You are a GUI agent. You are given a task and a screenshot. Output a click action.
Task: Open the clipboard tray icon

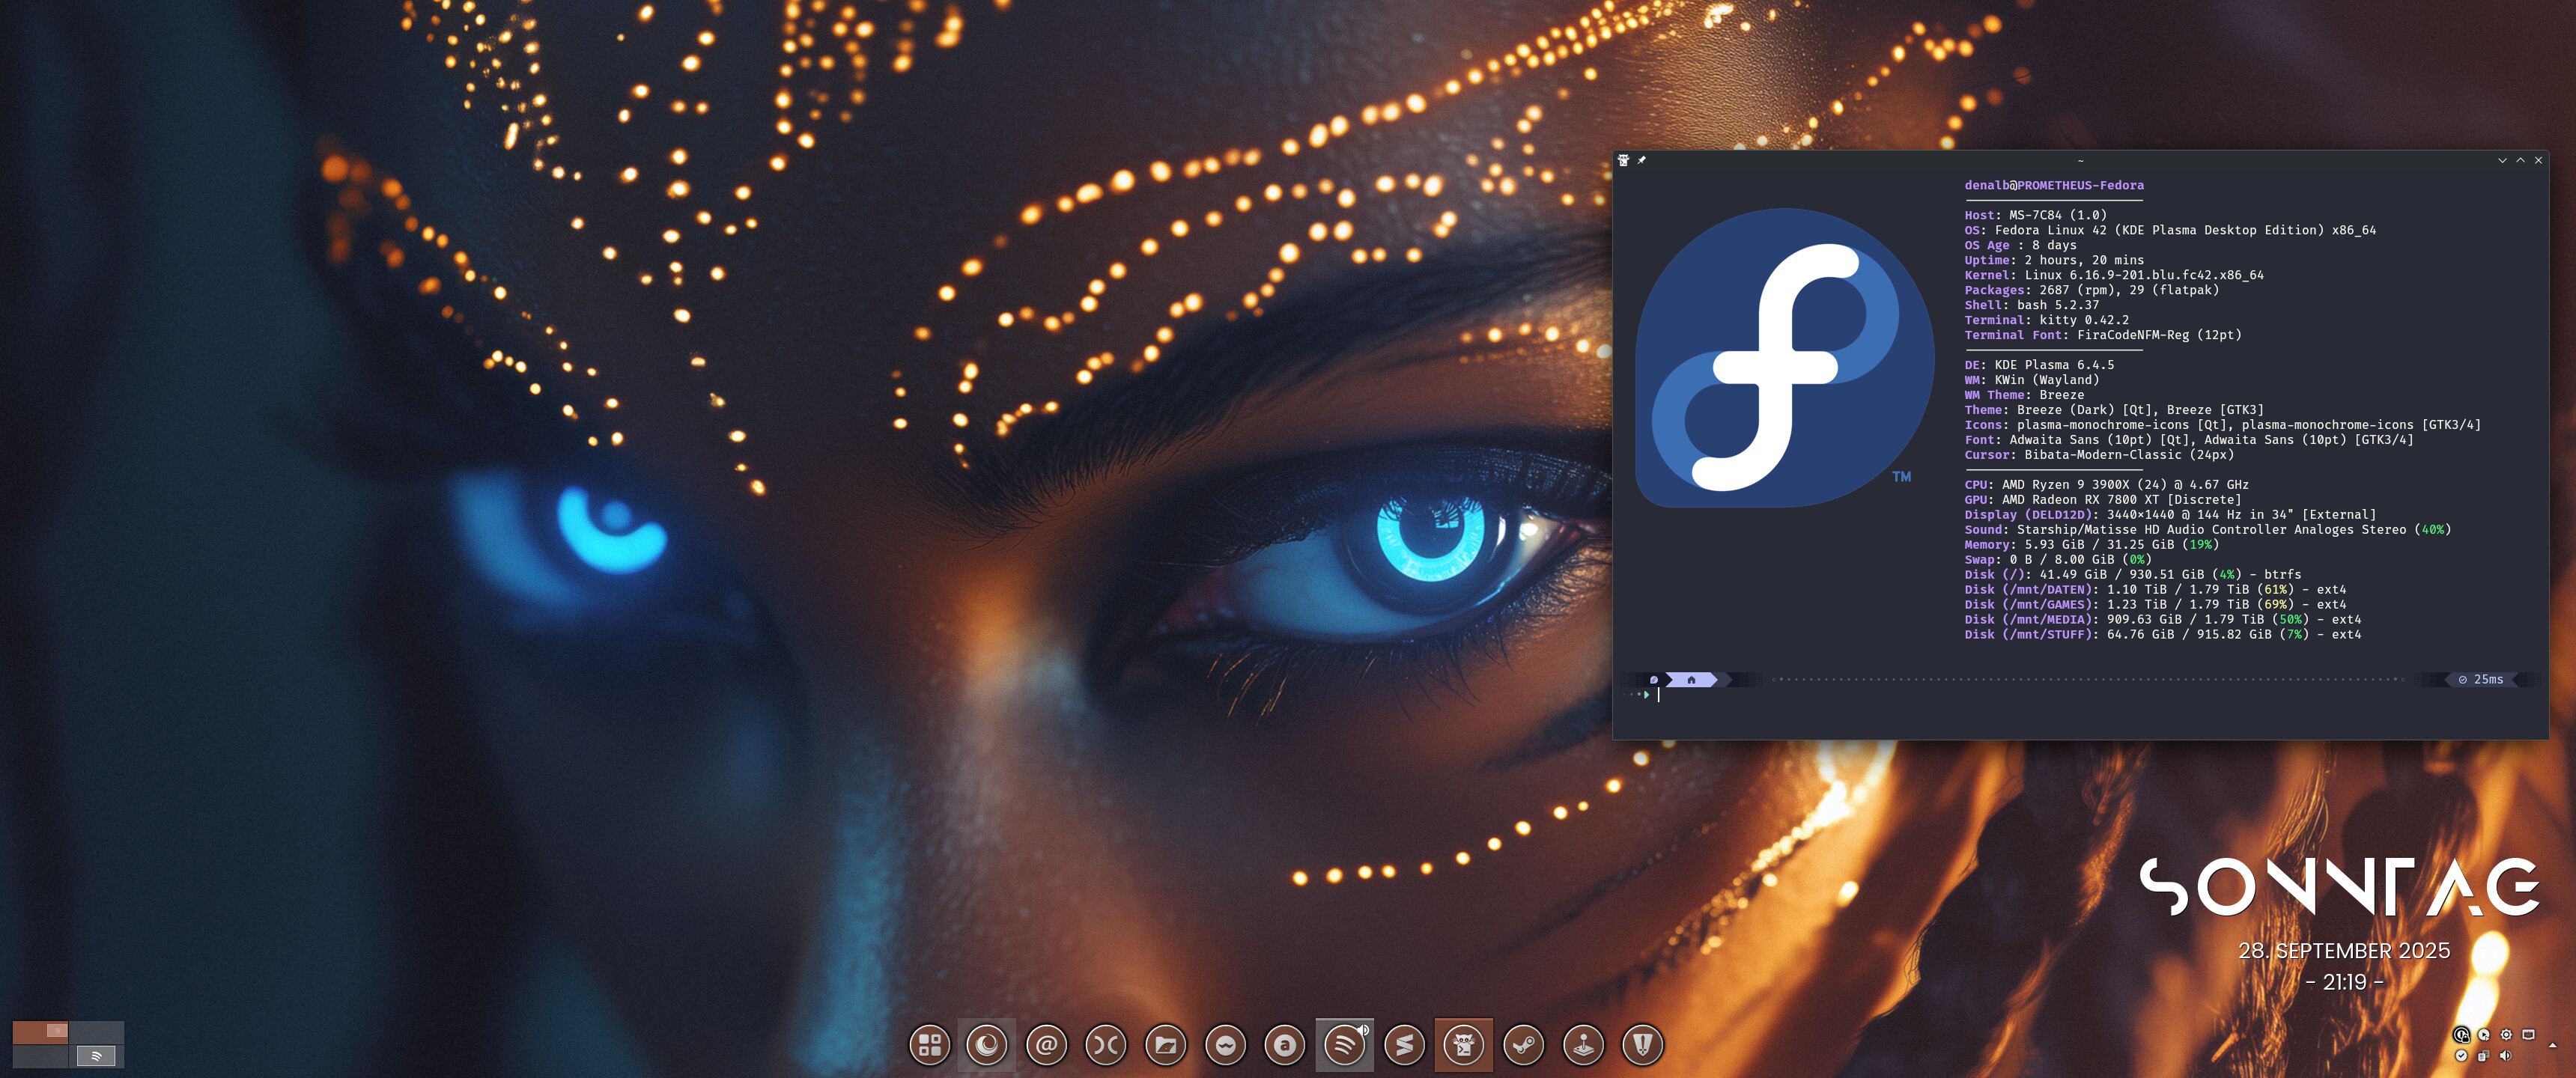(2483, 1056)
